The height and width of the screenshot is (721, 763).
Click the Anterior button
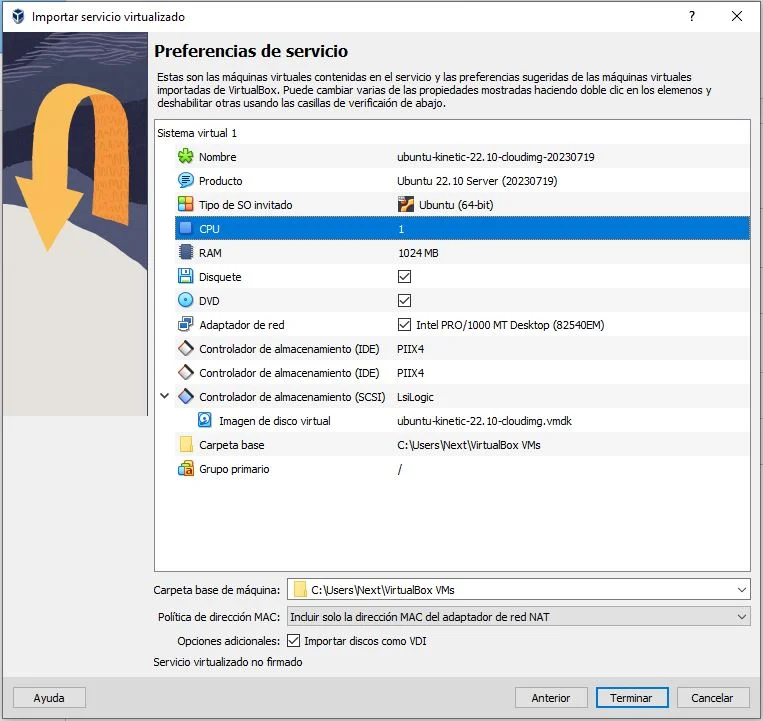(551, 698)
